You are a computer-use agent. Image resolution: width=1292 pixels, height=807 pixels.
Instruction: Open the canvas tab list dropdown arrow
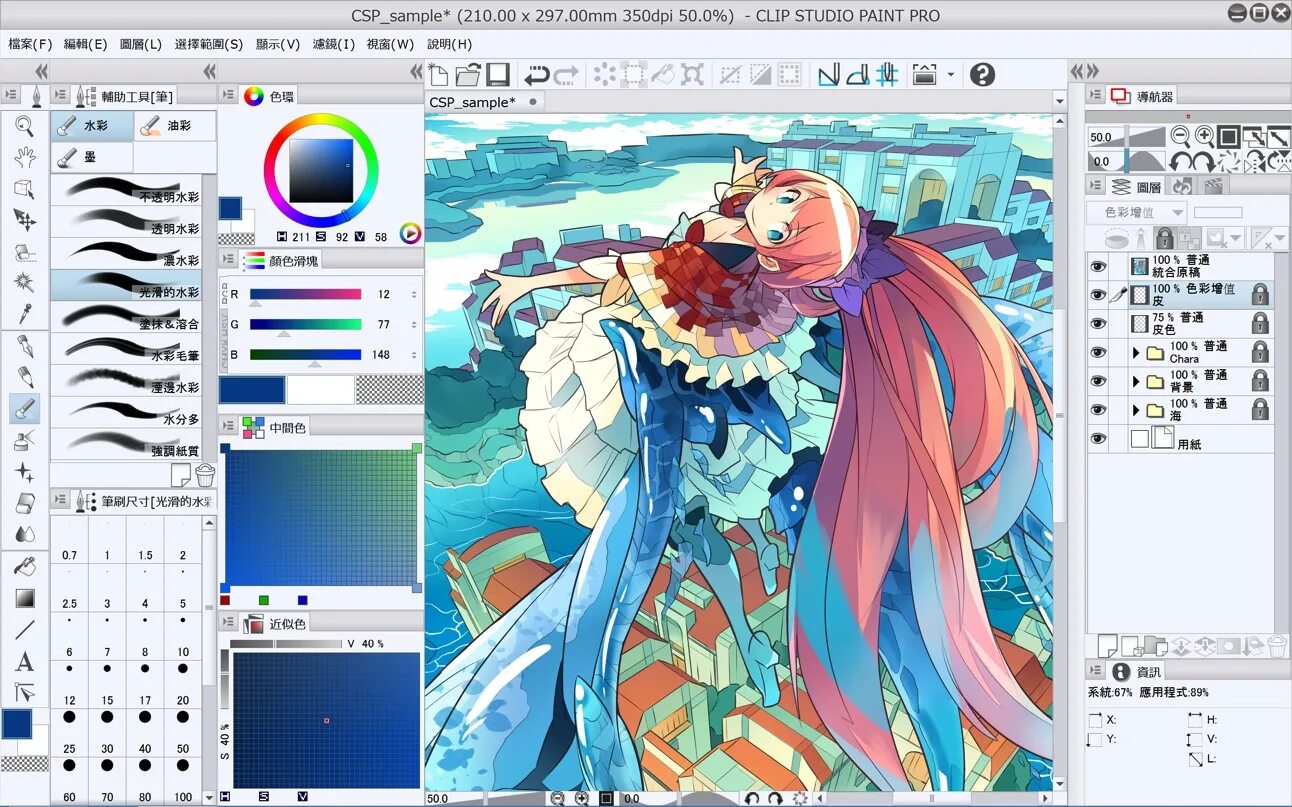pyautogui.click(x=1060, y=101)
